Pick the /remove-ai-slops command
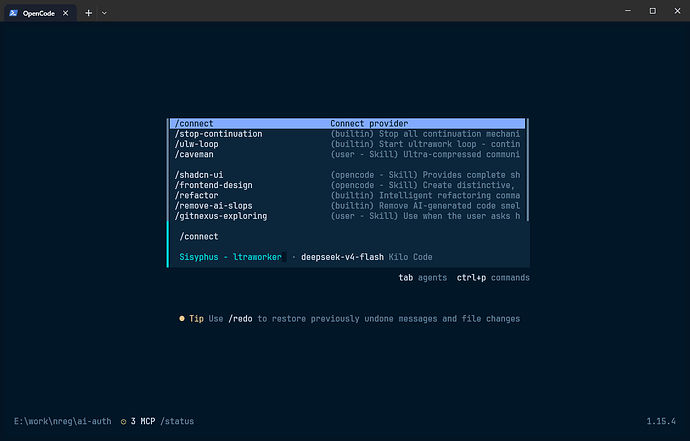690x441 pixels. (x=348, y=206)
